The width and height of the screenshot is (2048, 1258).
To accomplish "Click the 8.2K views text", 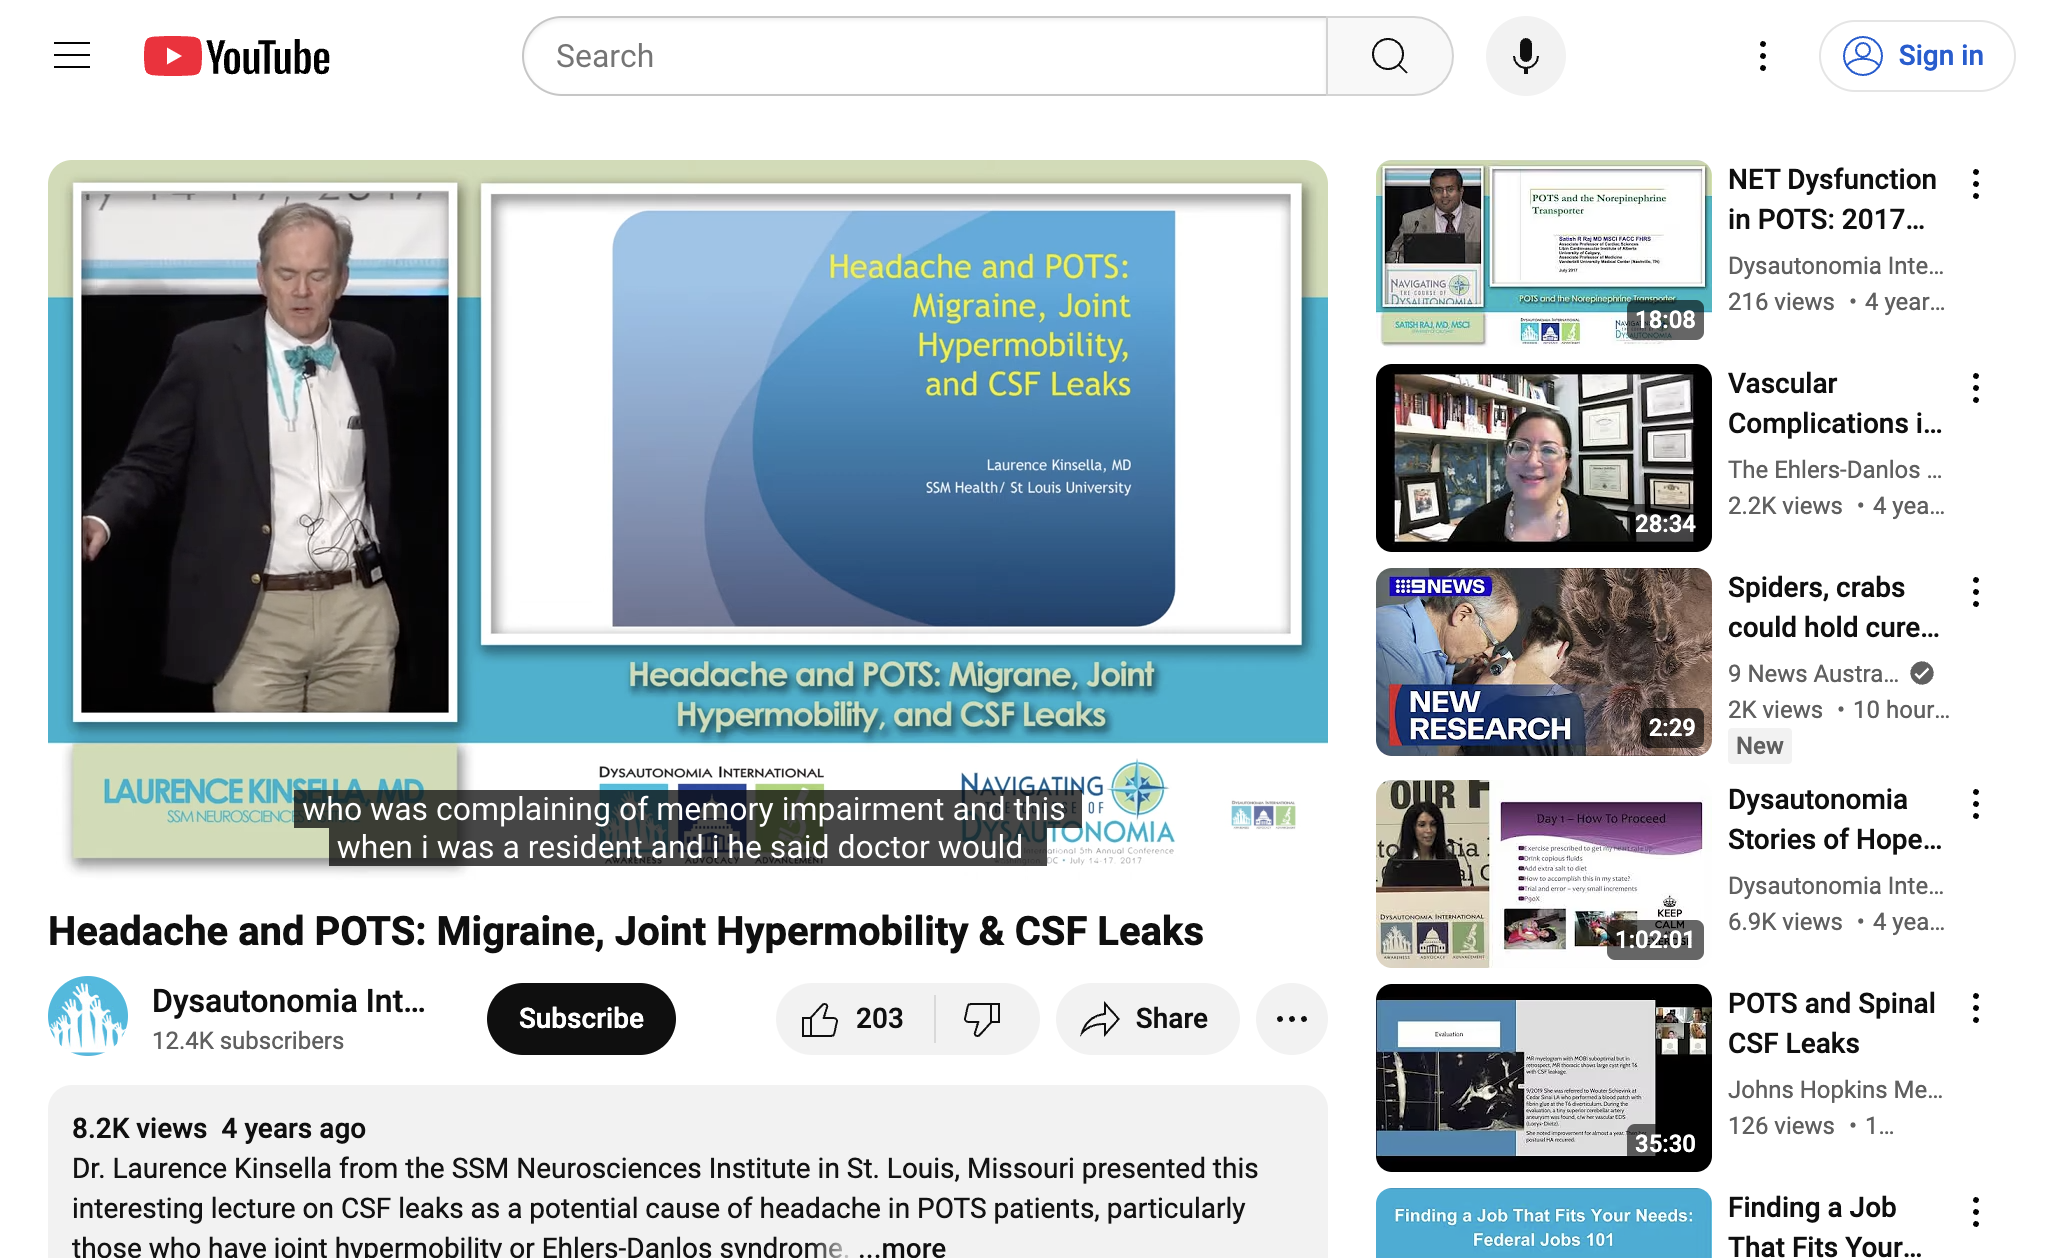I will (x=139, y=1128).
